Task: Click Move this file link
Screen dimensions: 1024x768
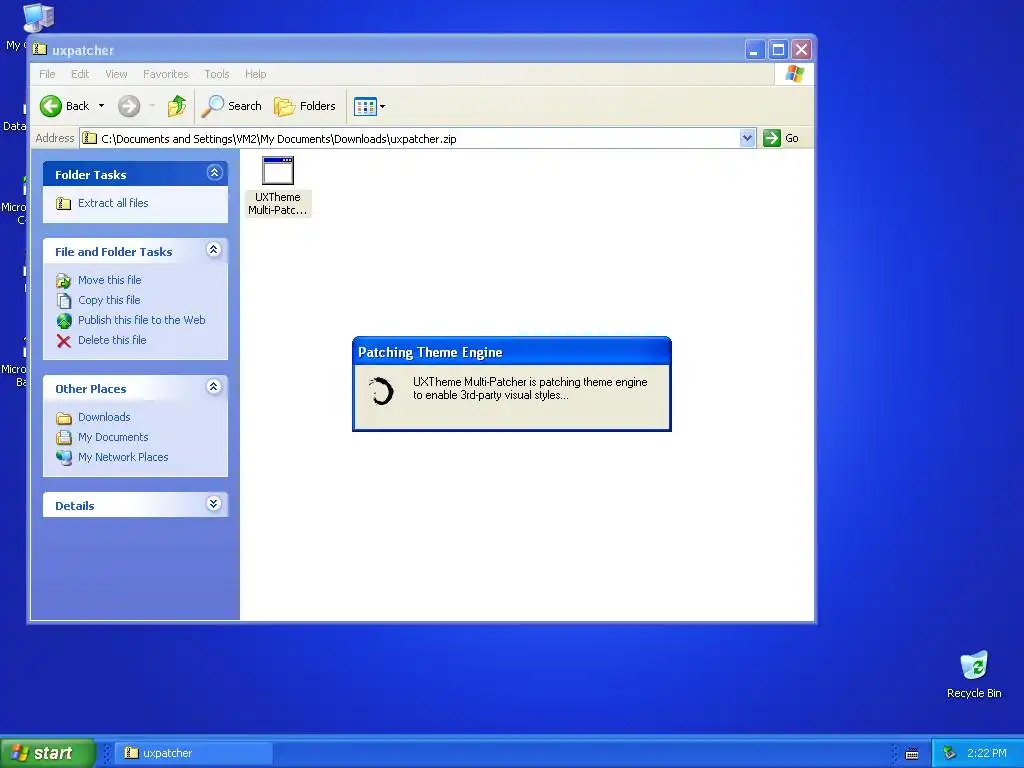Action: 110,280
